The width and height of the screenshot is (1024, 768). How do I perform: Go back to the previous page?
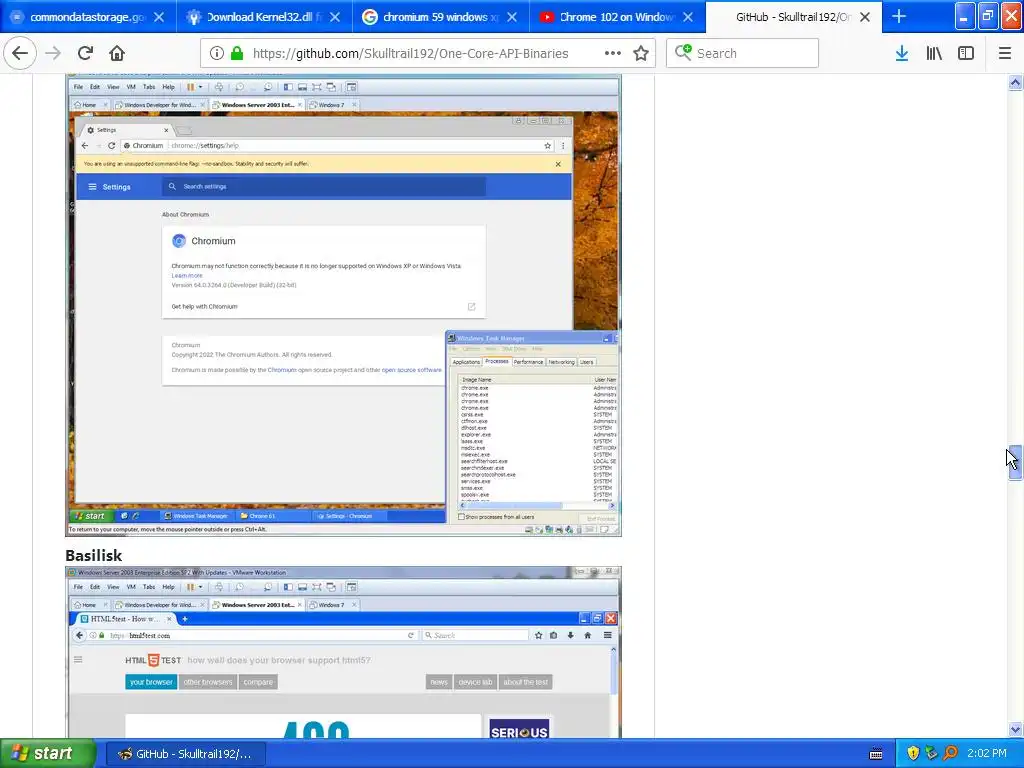pyautogui.click(x=20, y=53)
